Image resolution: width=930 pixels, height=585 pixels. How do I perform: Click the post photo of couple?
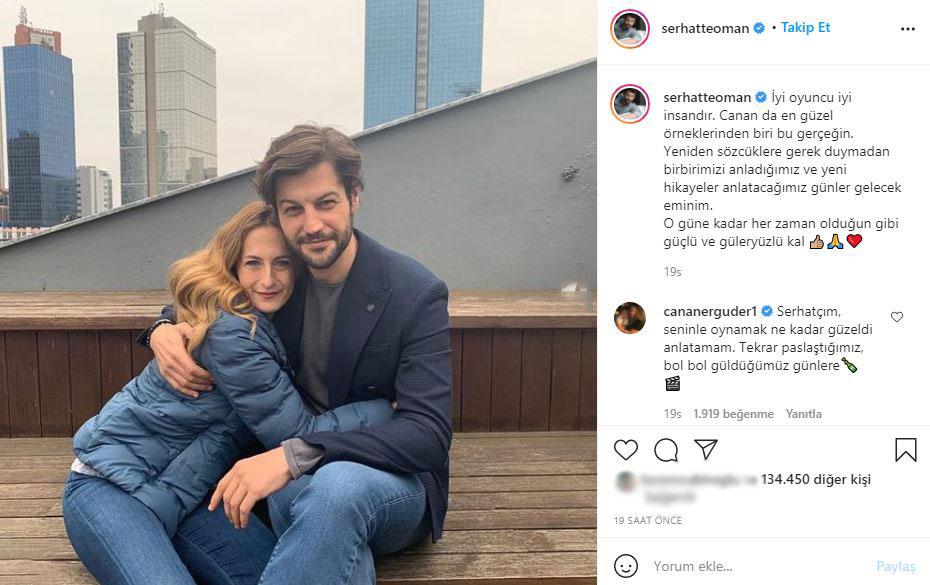pyautogui.click(x=298, y=292)
